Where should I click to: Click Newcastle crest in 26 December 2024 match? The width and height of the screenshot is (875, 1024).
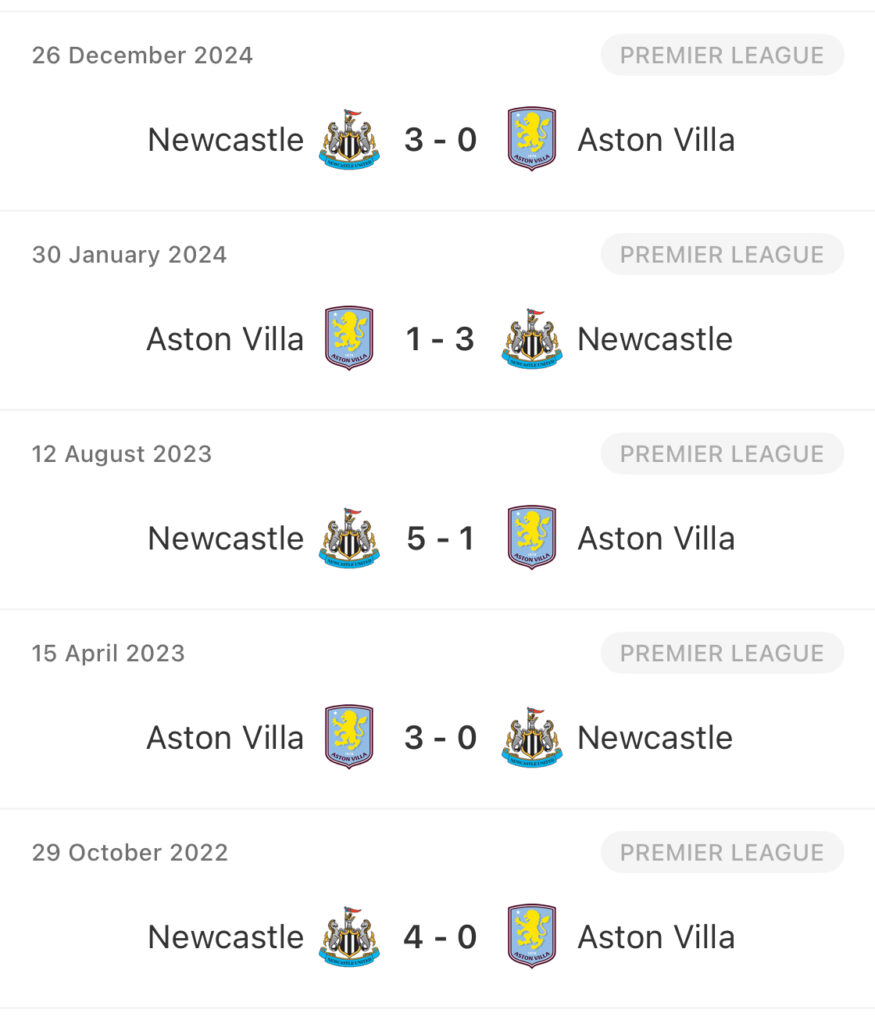(x=349, y=140)
